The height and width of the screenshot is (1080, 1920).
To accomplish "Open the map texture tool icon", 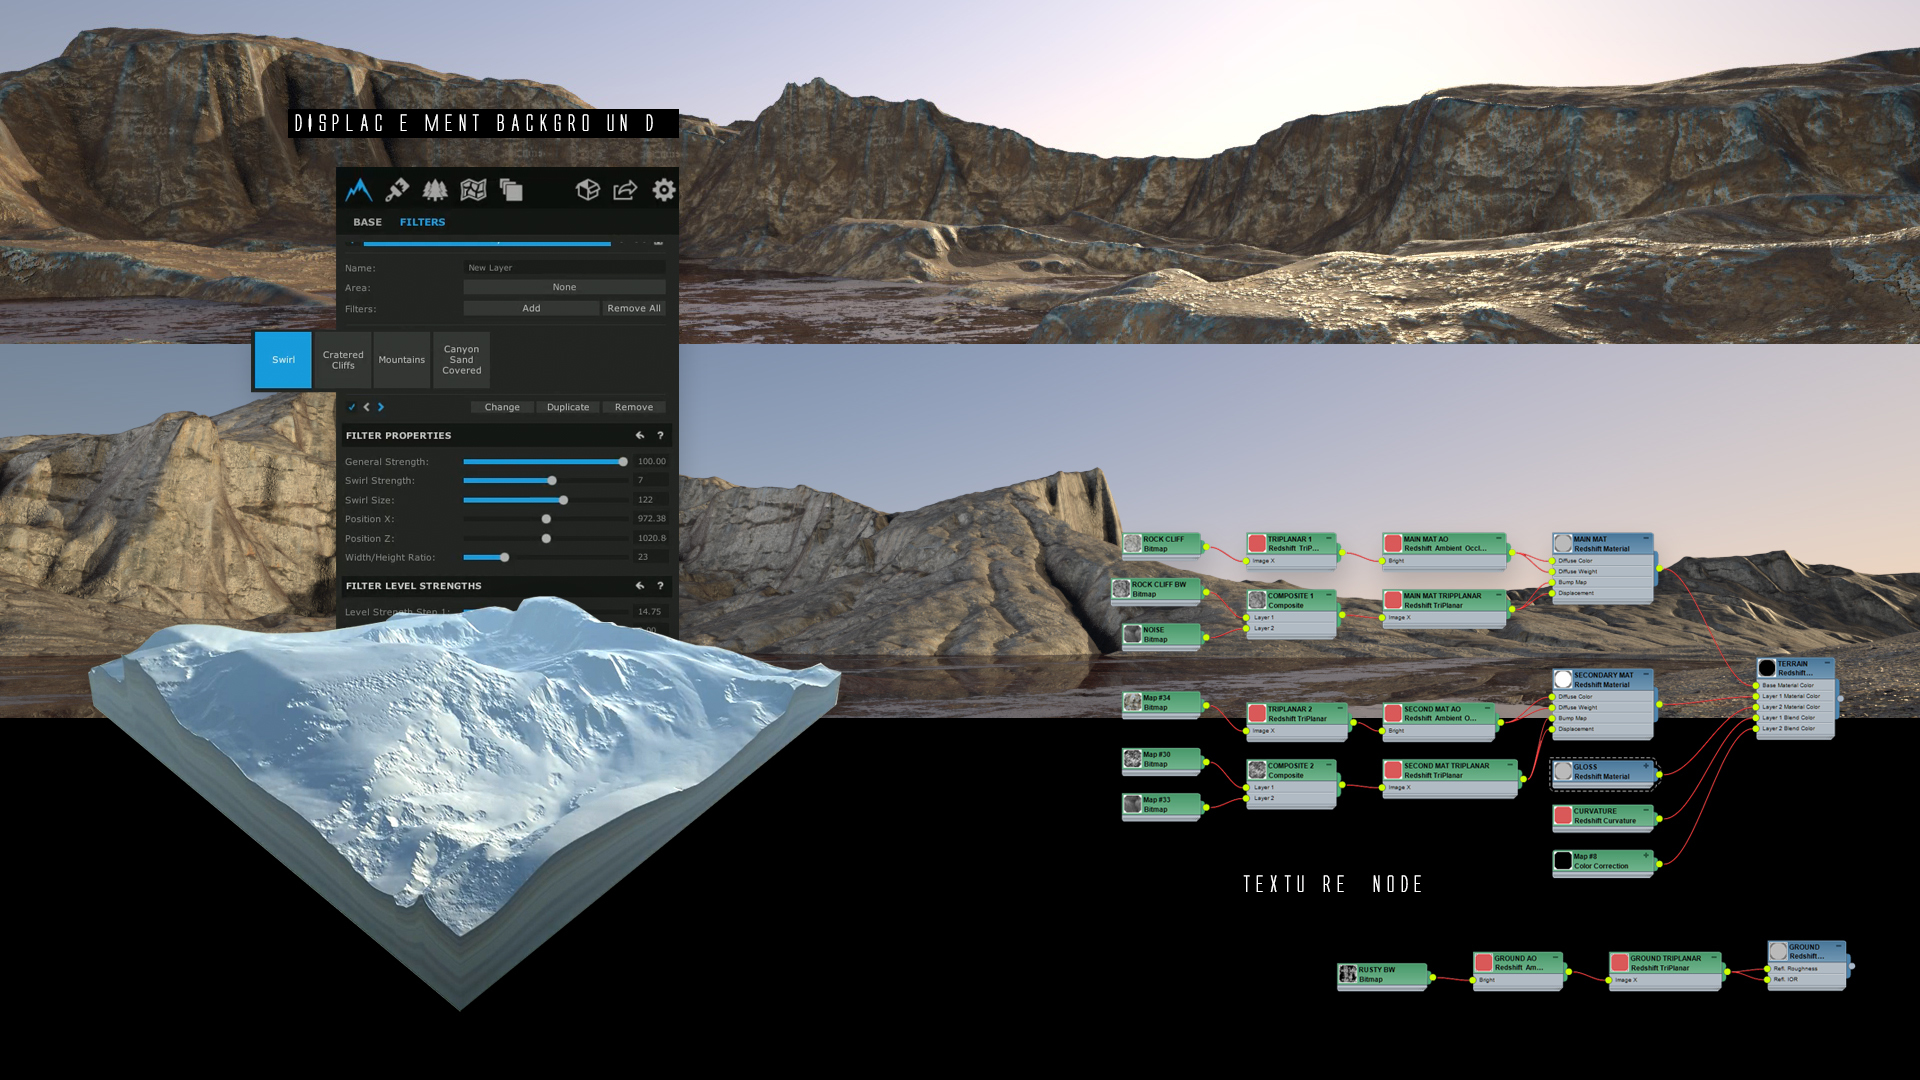I will click(473, 190).
